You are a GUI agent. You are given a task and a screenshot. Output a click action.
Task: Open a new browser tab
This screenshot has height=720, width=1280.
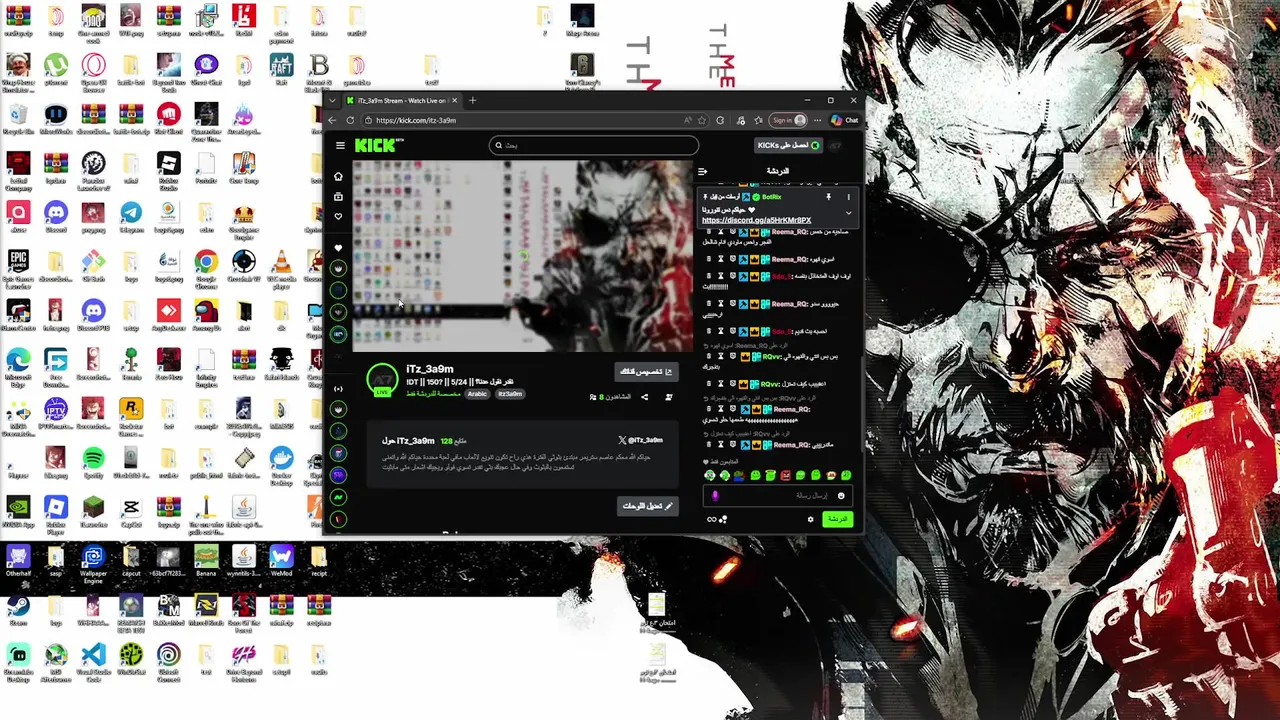pyautogui.click(x=472, y=100)
